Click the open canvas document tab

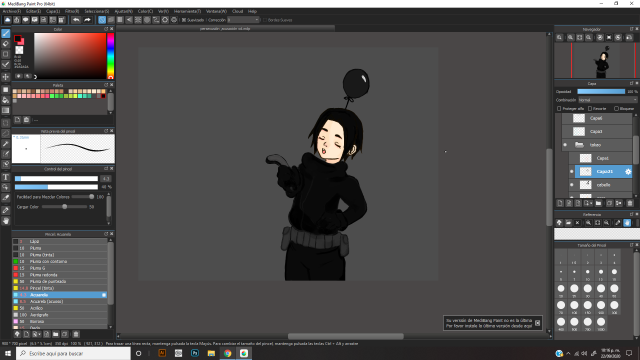coord(225,29)
